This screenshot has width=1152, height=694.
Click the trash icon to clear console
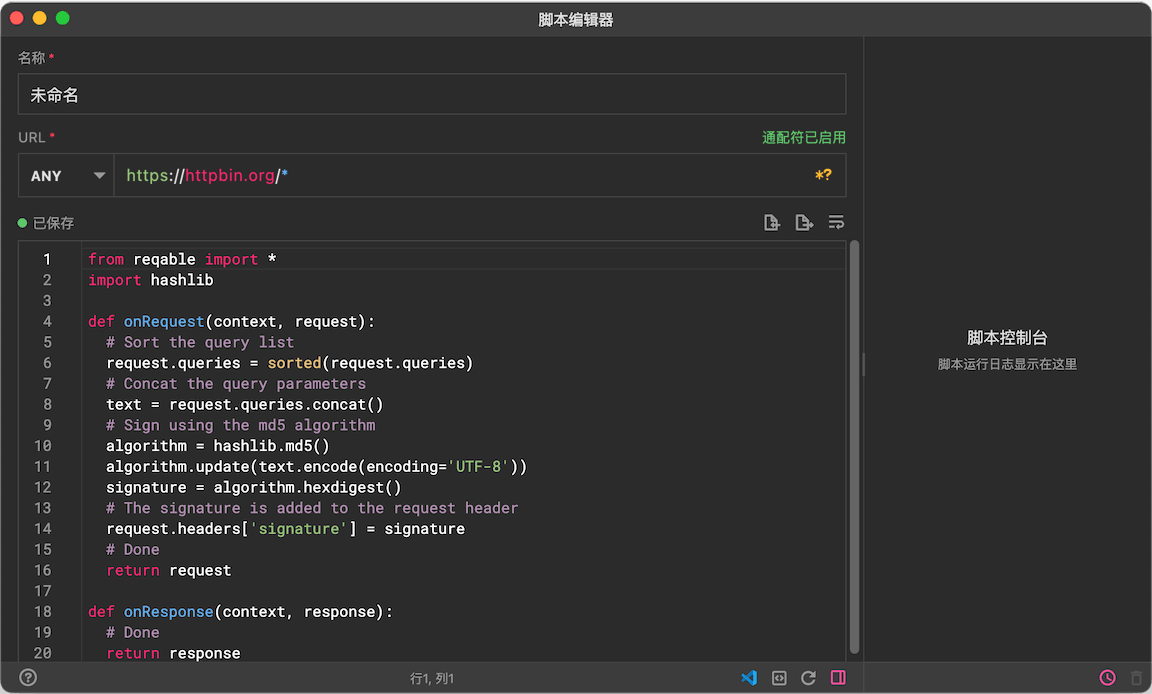(1137, 678)
